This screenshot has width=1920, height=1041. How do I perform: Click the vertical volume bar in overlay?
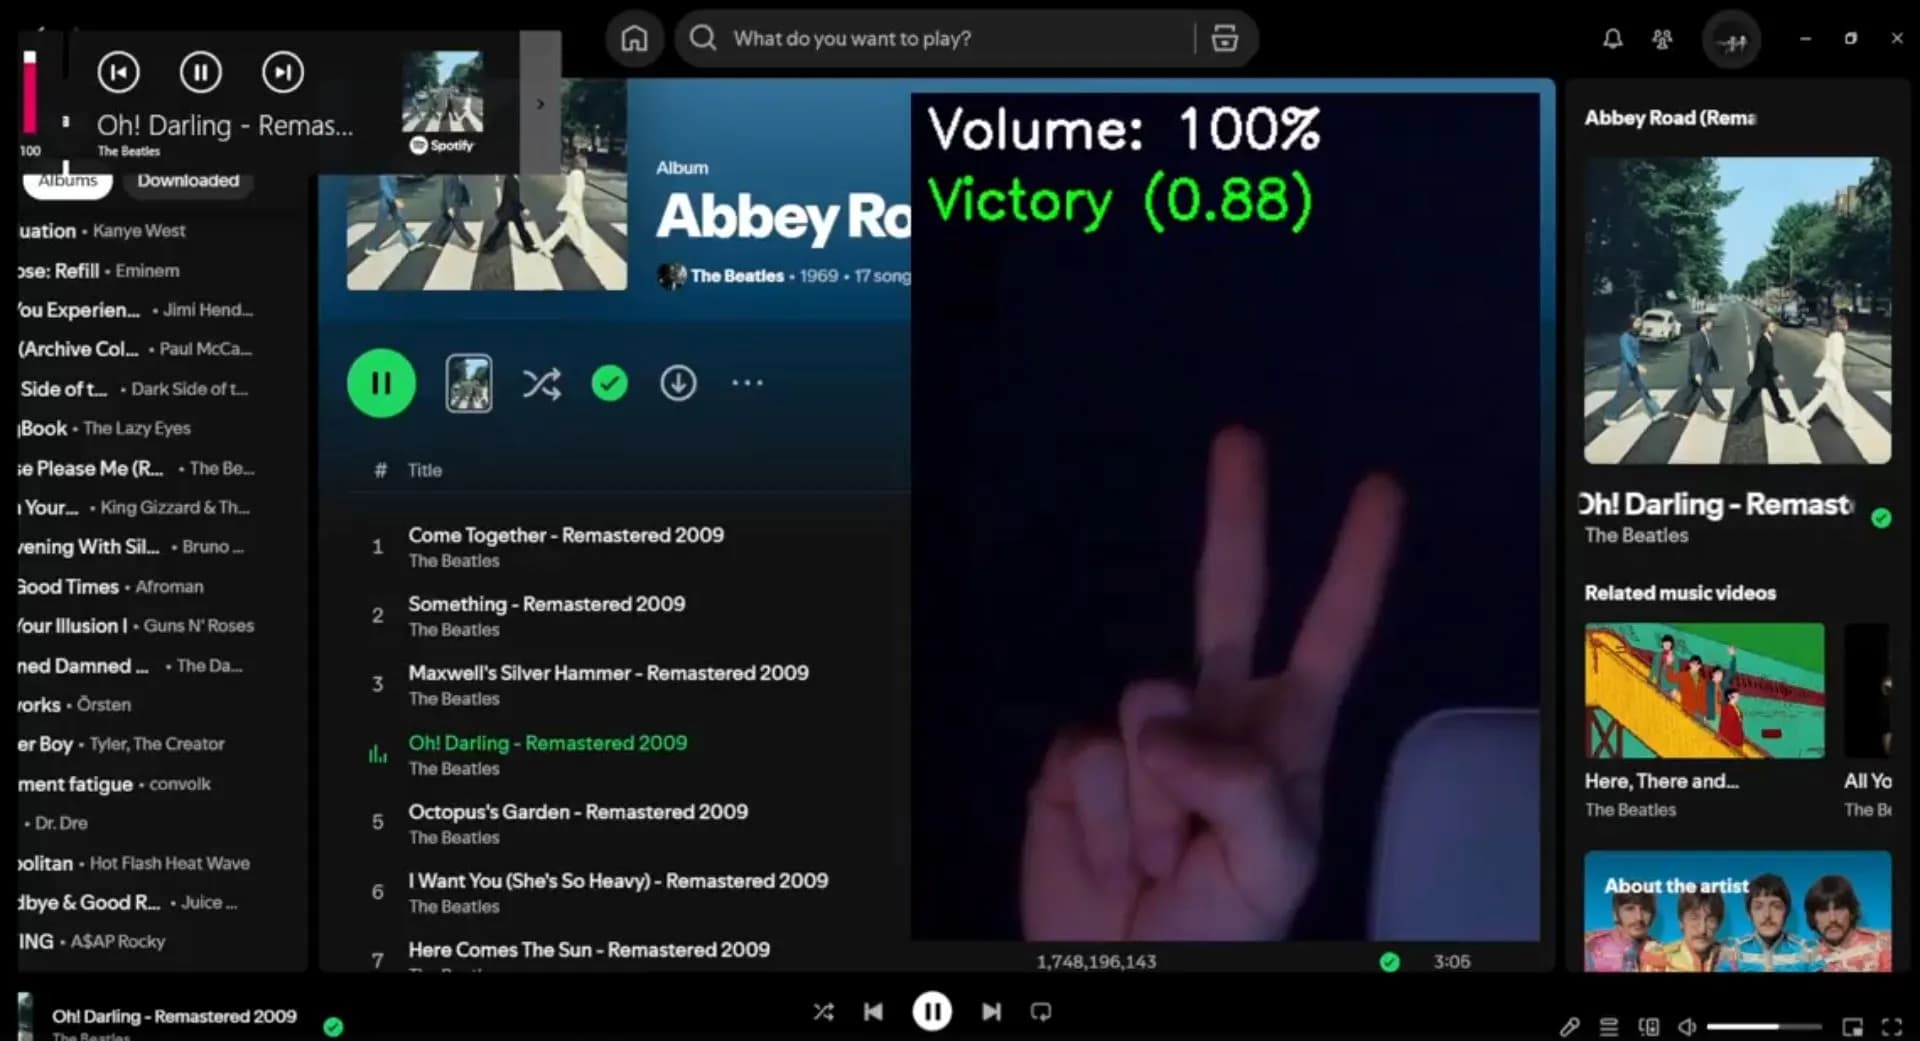30,92
